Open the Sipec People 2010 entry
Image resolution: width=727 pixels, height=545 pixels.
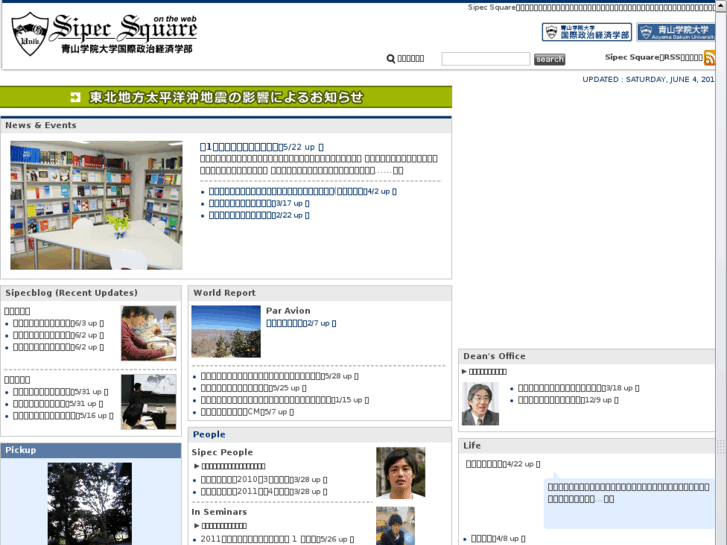[x=264, y=480]
